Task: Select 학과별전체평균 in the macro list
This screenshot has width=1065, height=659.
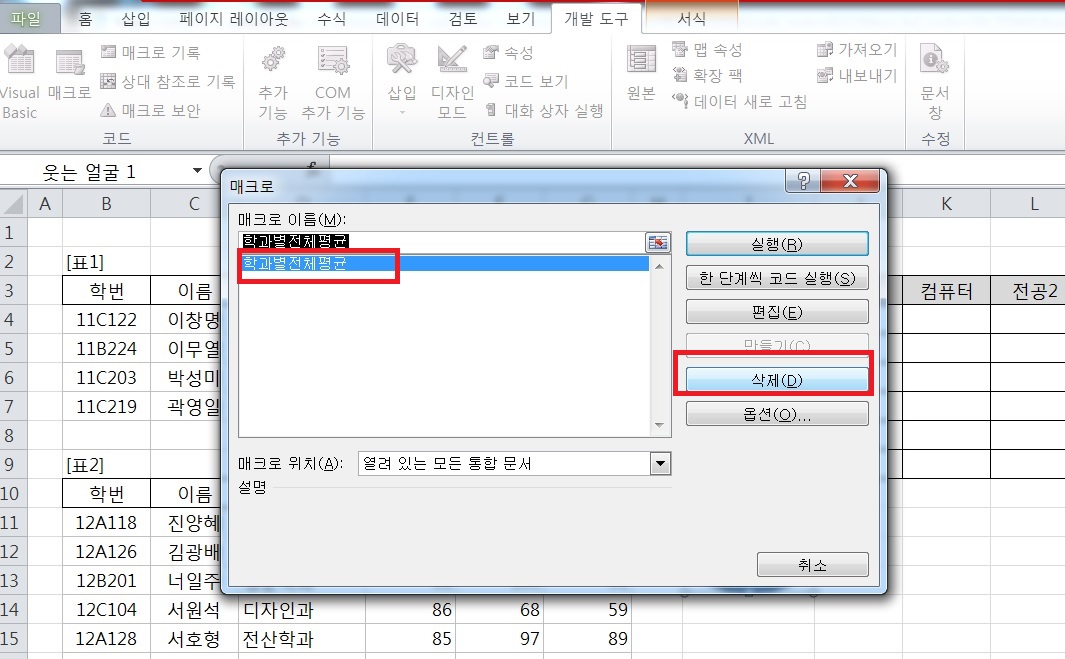Action: point(302,264)
